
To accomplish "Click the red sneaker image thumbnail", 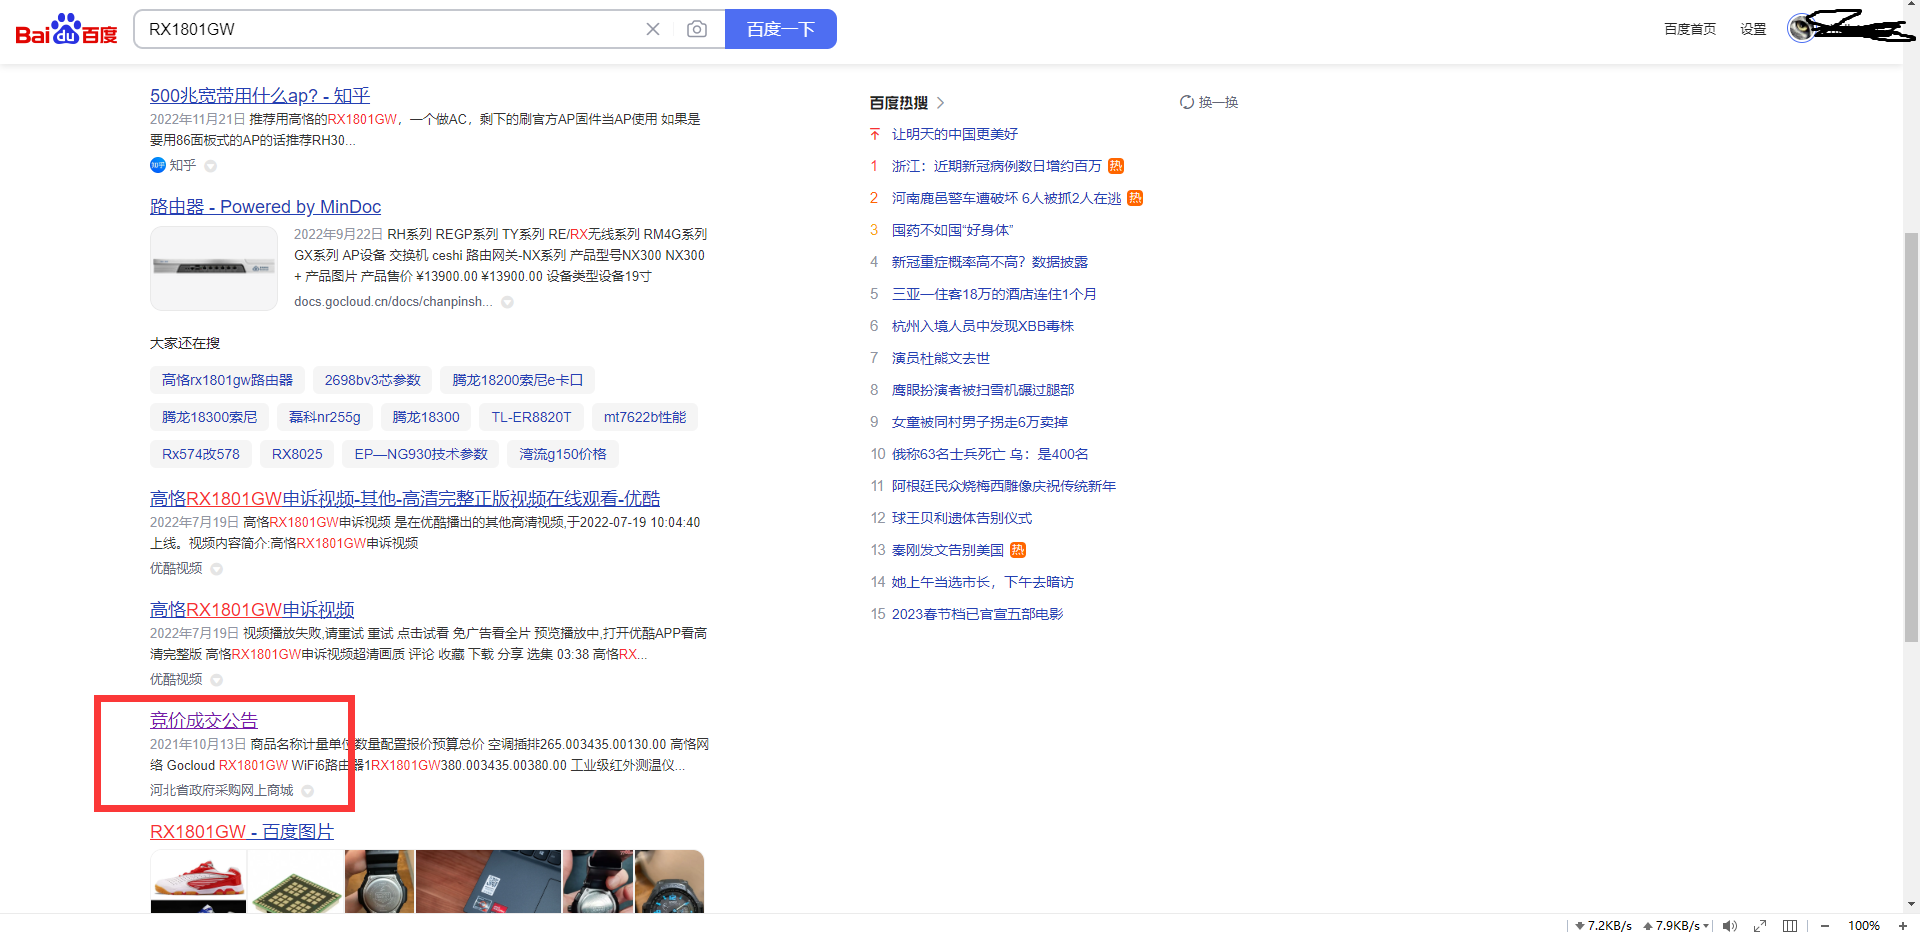I will [x=198, y=875].
